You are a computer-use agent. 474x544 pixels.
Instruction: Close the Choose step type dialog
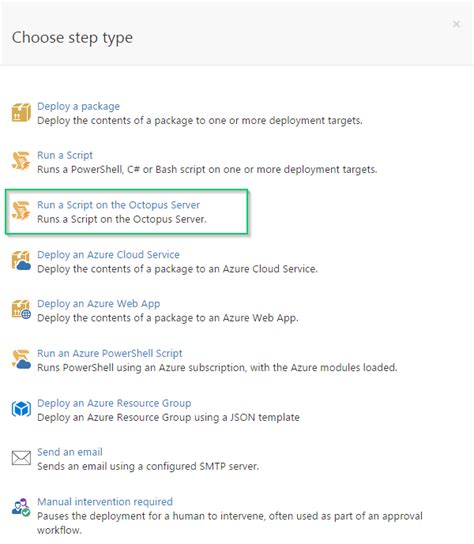click(x=456, y=24)
